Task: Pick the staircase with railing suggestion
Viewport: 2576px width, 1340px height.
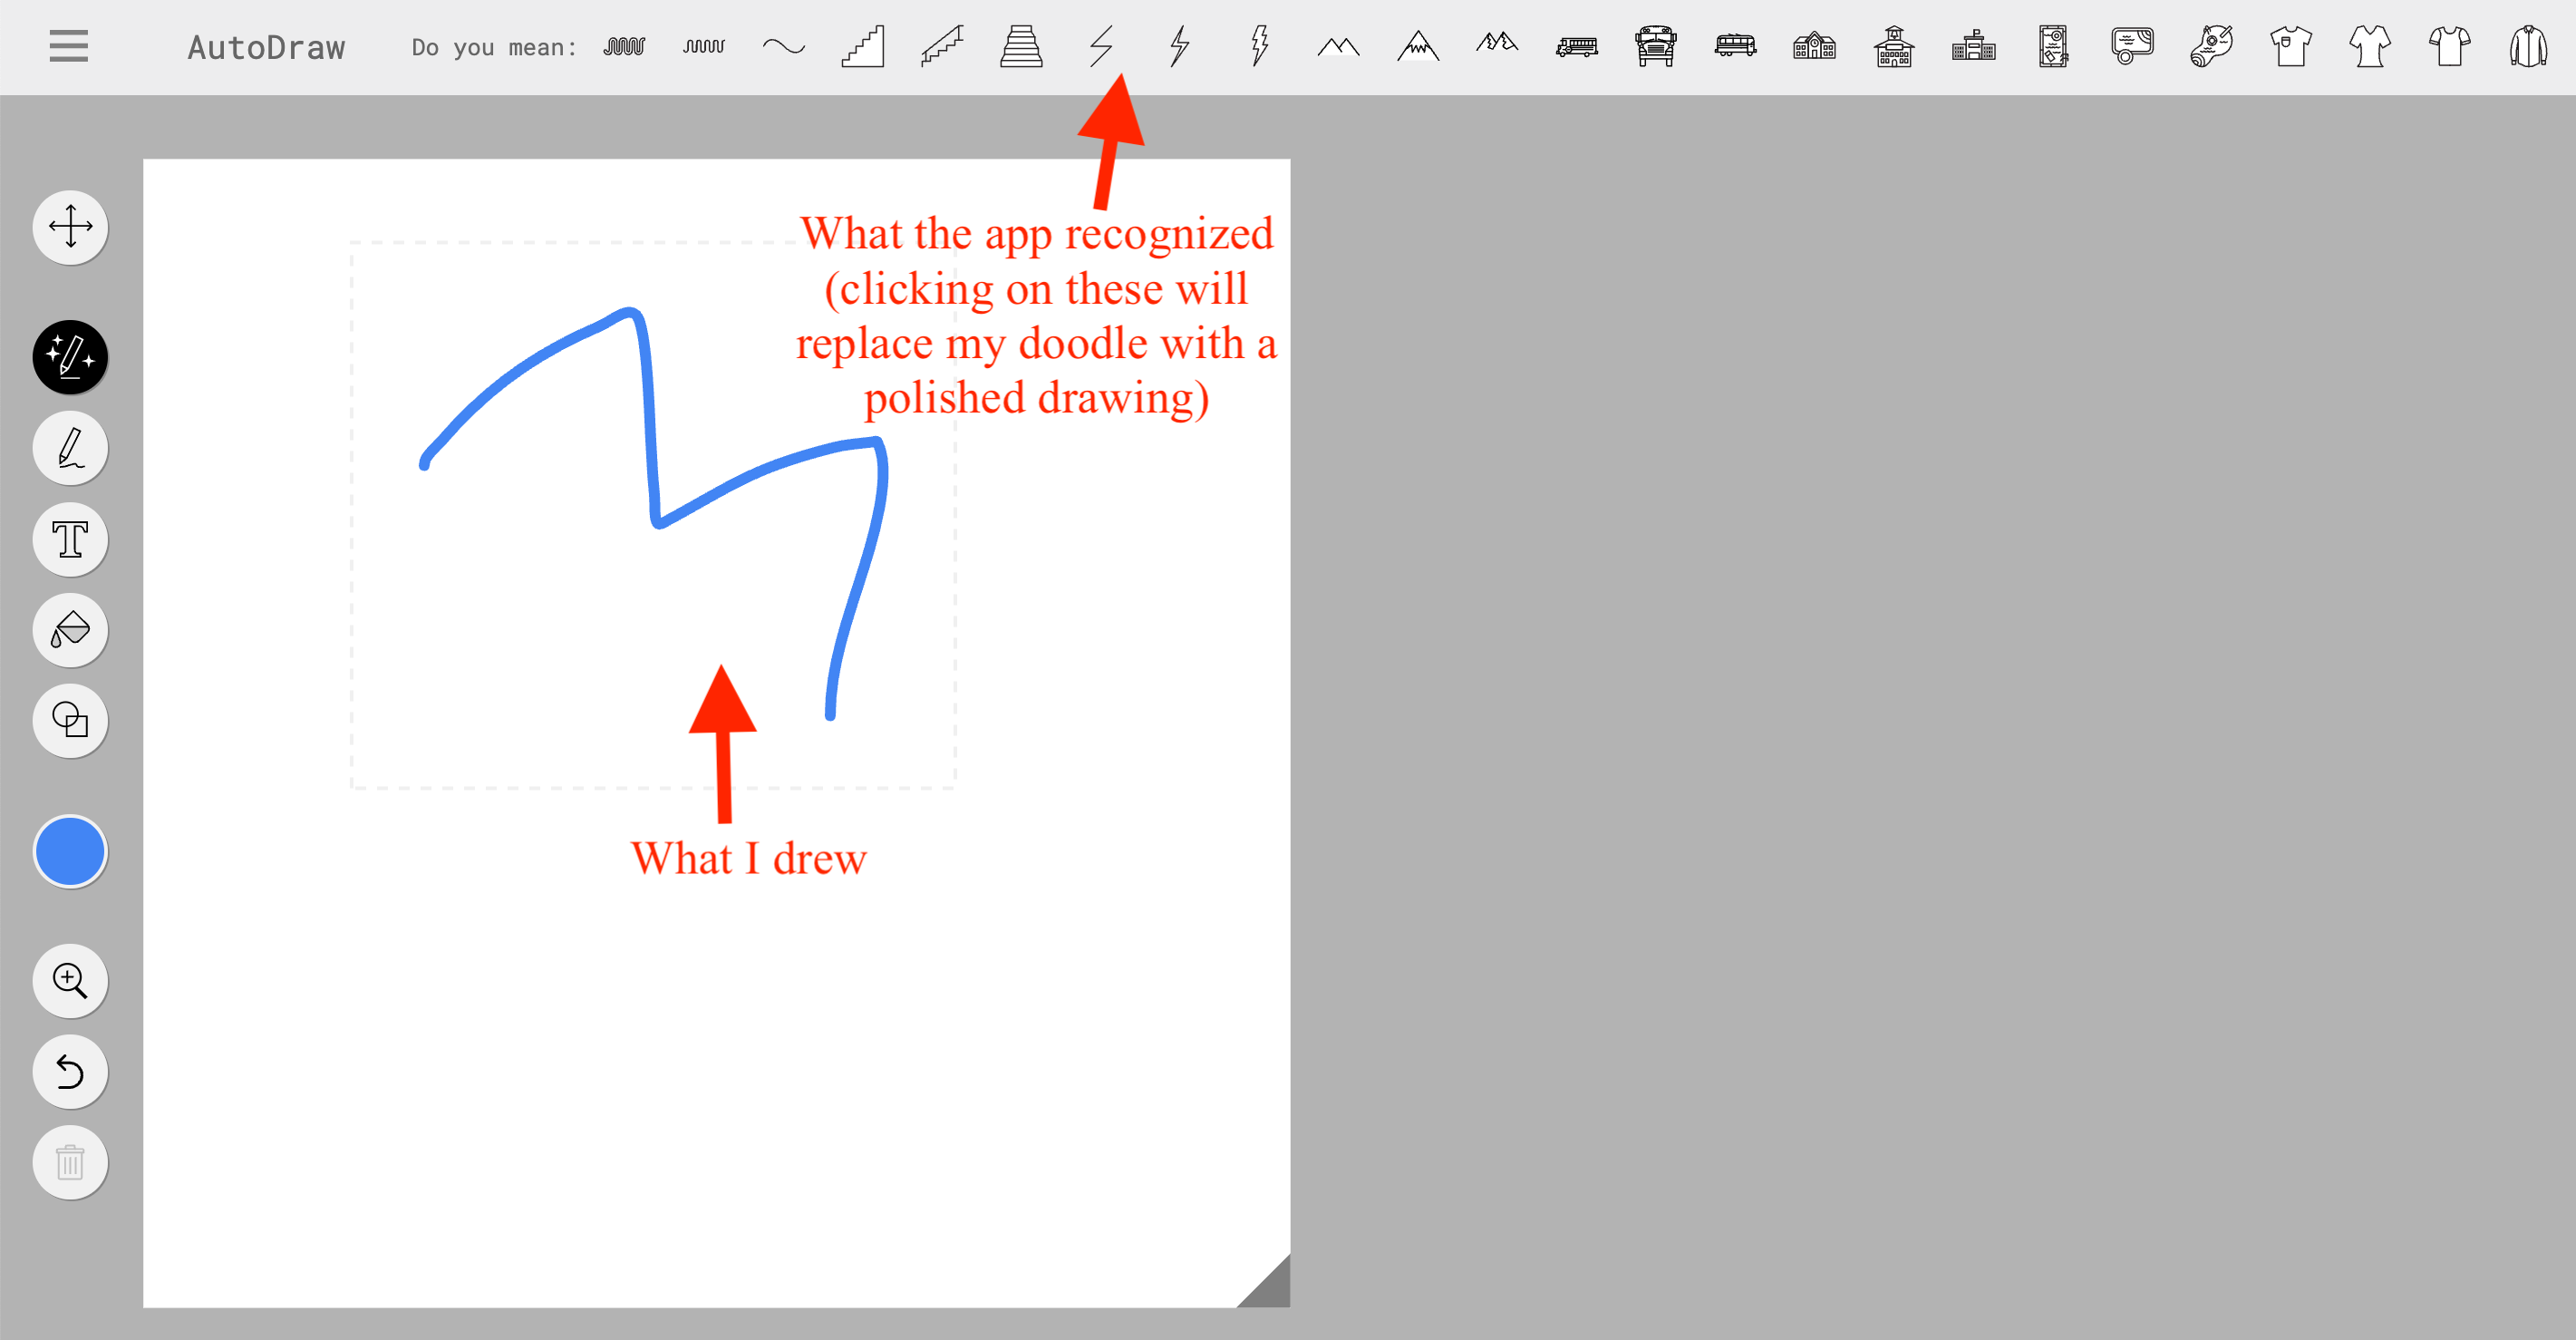Action: [x=942, y=46]
